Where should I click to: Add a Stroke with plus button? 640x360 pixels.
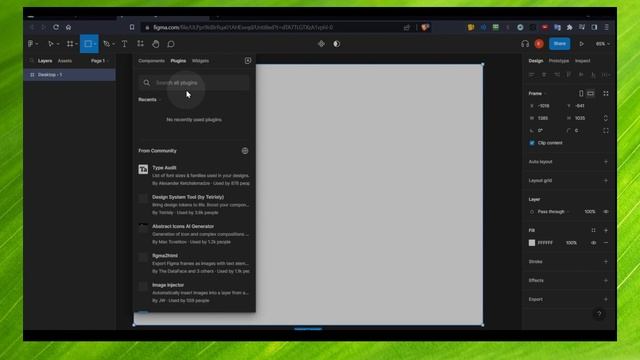click(606, 261)
